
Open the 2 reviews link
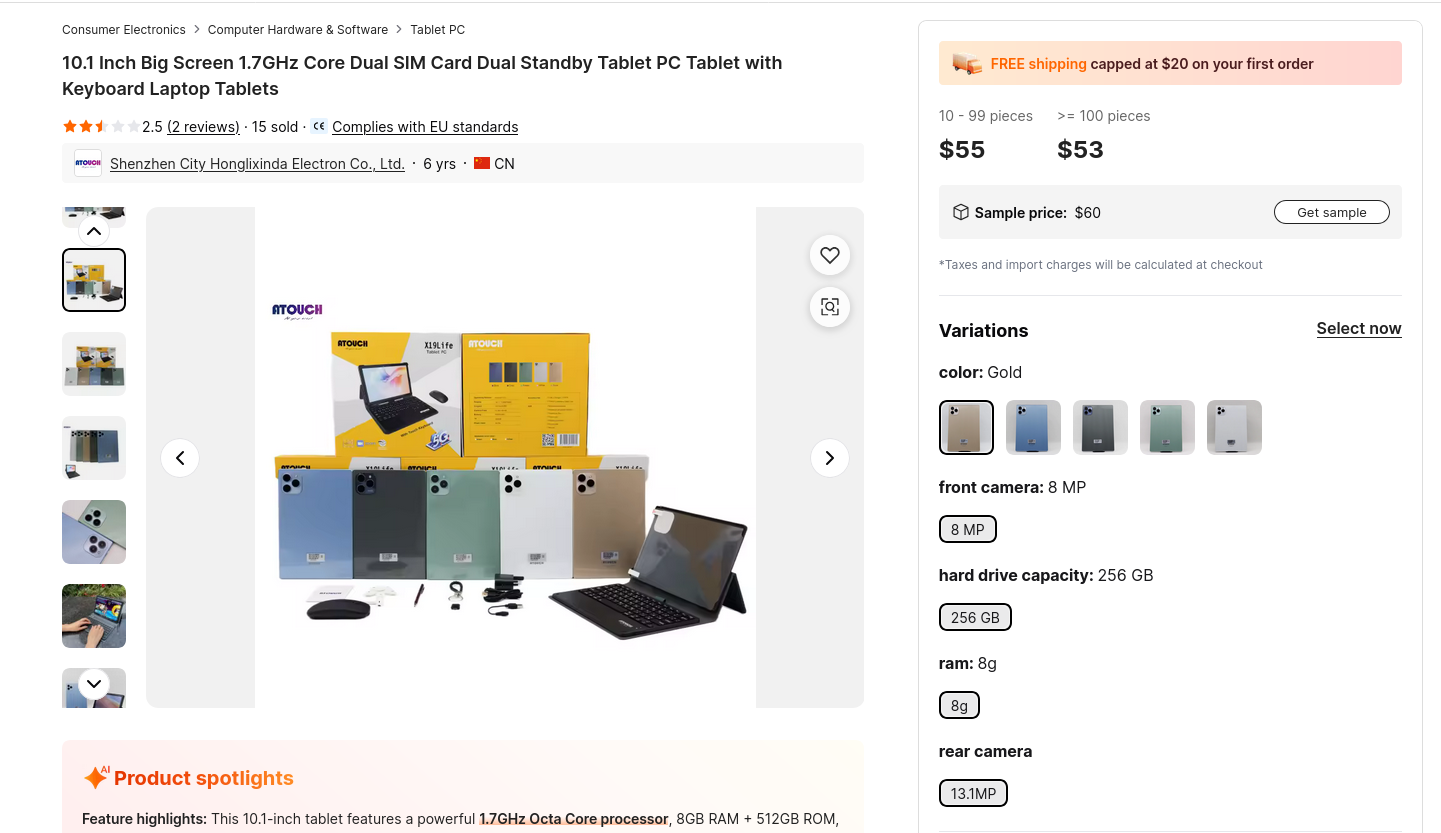tap(203, 127)
